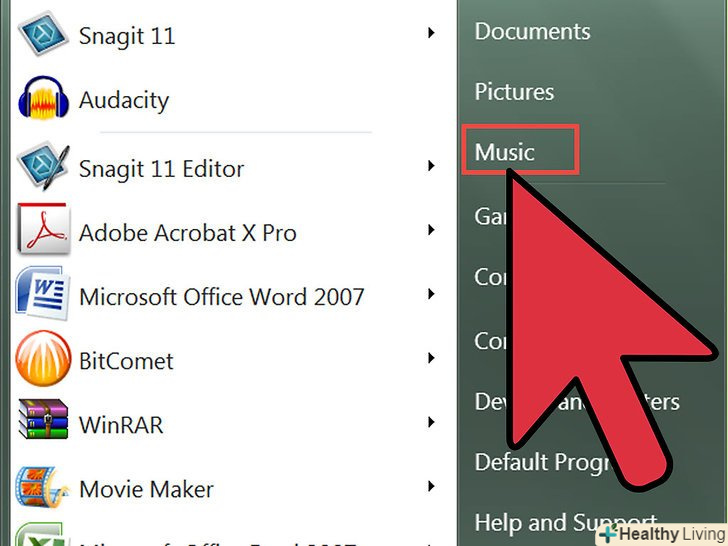Select Pictures in the Start menu
Viewport: 728px width, 546px height.
click(514, 92)
